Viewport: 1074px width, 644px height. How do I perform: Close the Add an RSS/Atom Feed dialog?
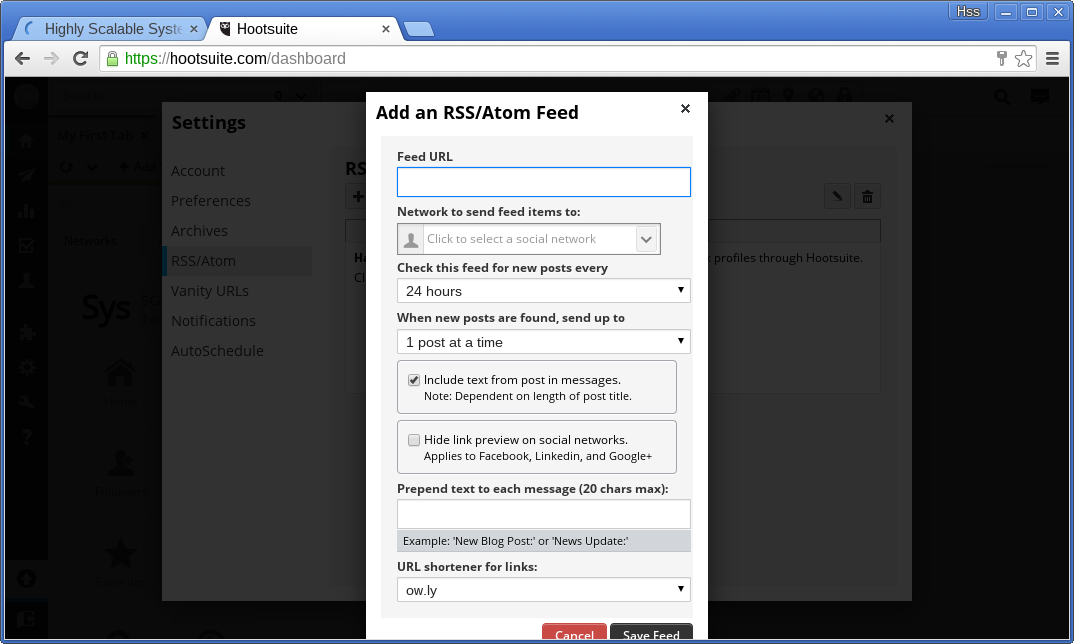[x=685, y=108]
